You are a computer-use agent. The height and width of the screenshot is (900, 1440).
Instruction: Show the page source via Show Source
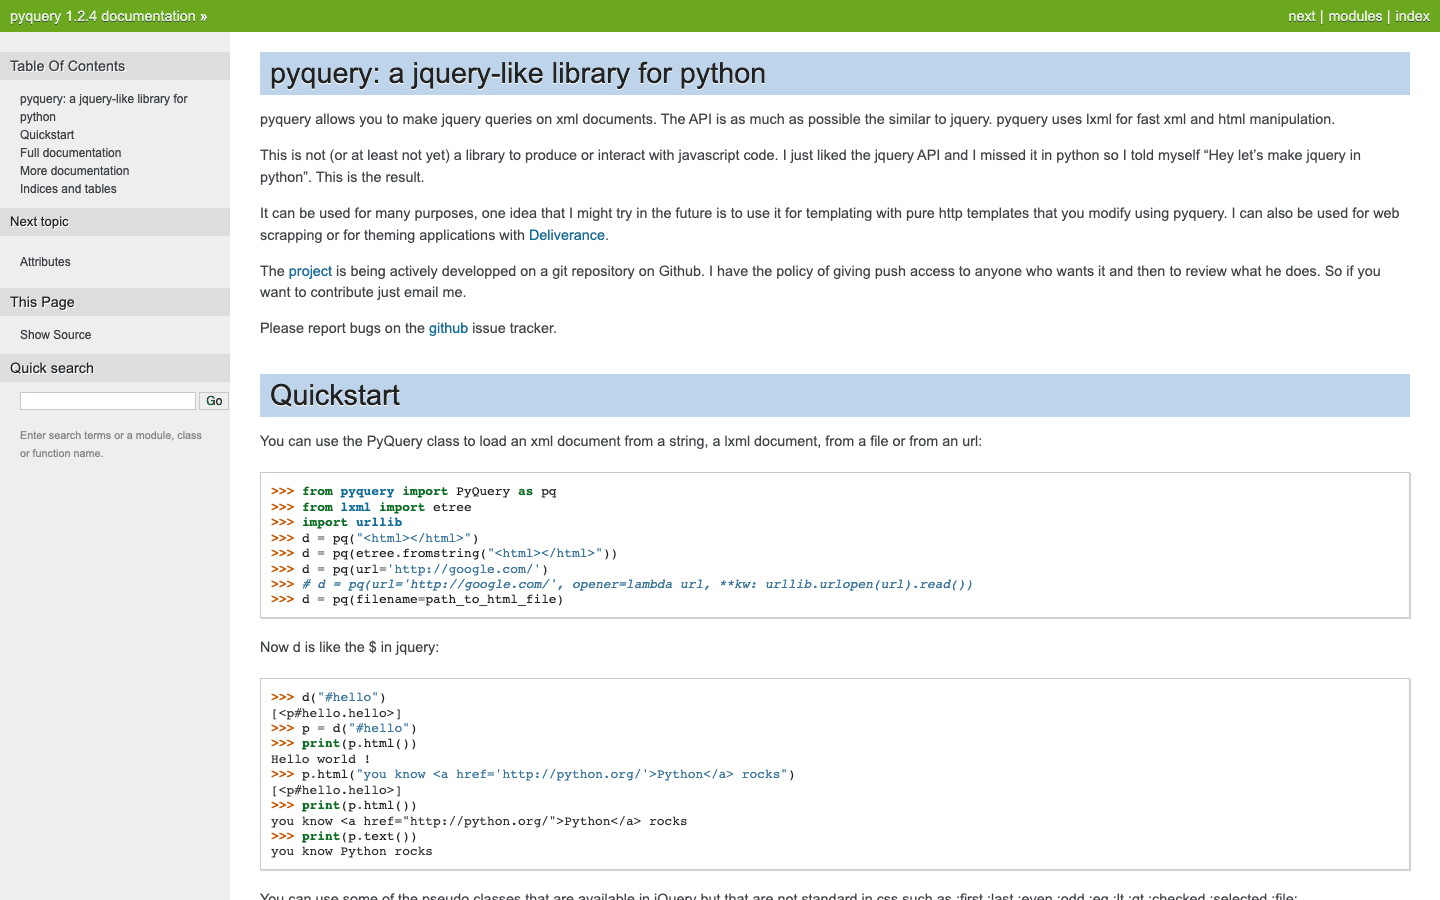pyautogui.click(x=55, y=334)
